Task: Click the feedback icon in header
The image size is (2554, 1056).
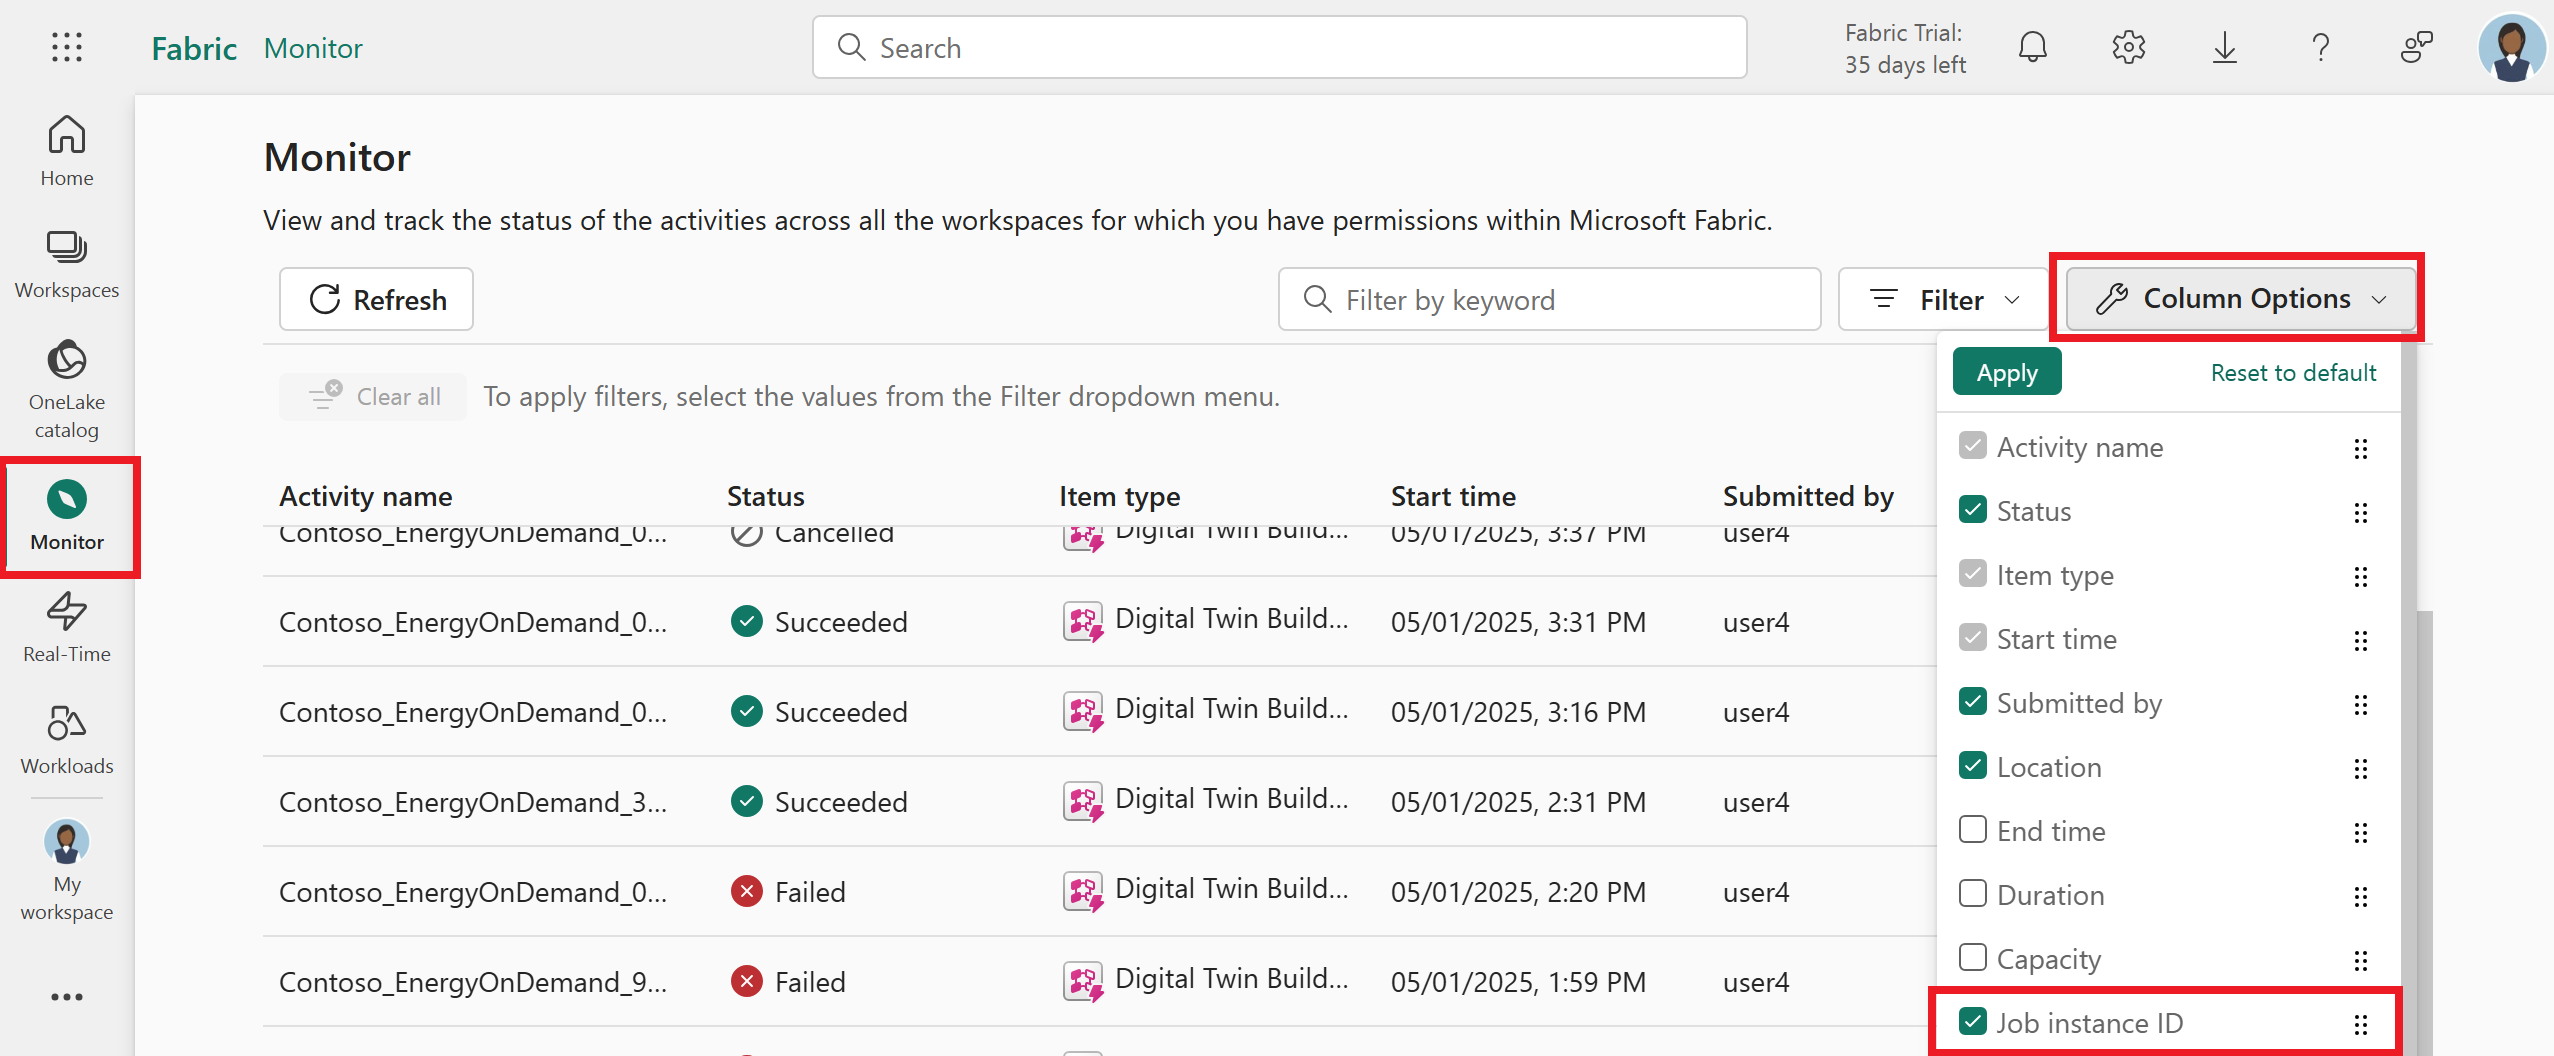Action: click(x=2416, y=47)
